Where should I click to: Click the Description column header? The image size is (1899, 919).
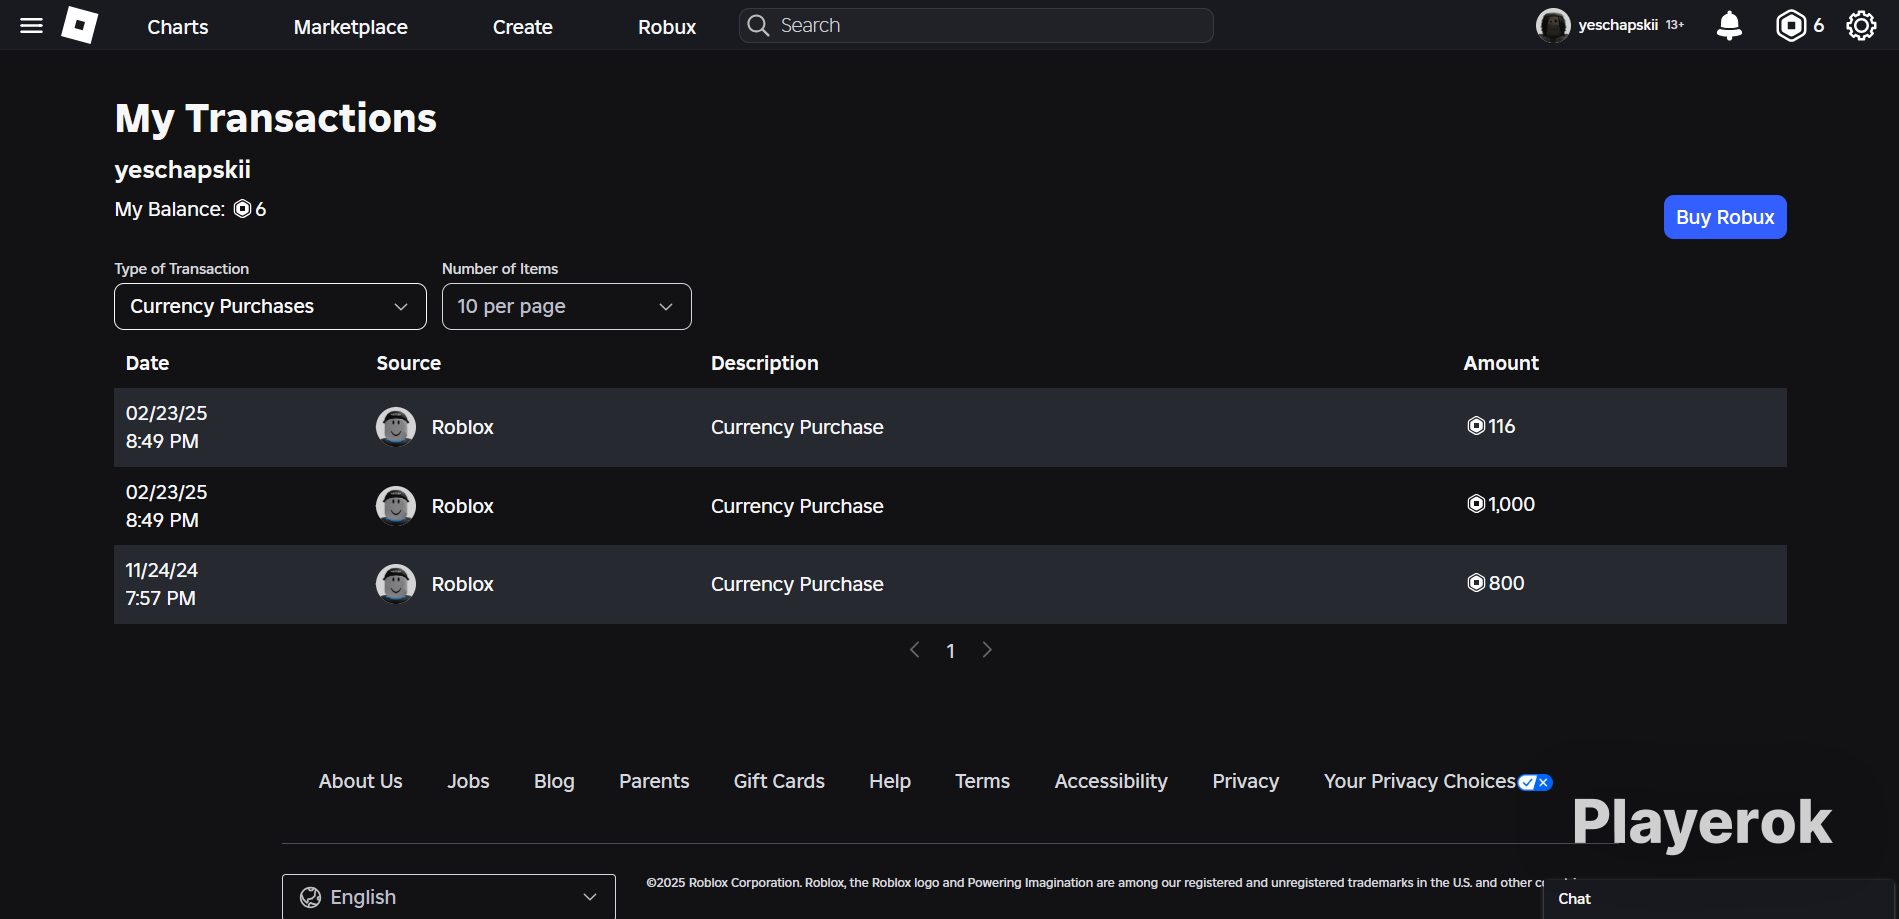765,363
